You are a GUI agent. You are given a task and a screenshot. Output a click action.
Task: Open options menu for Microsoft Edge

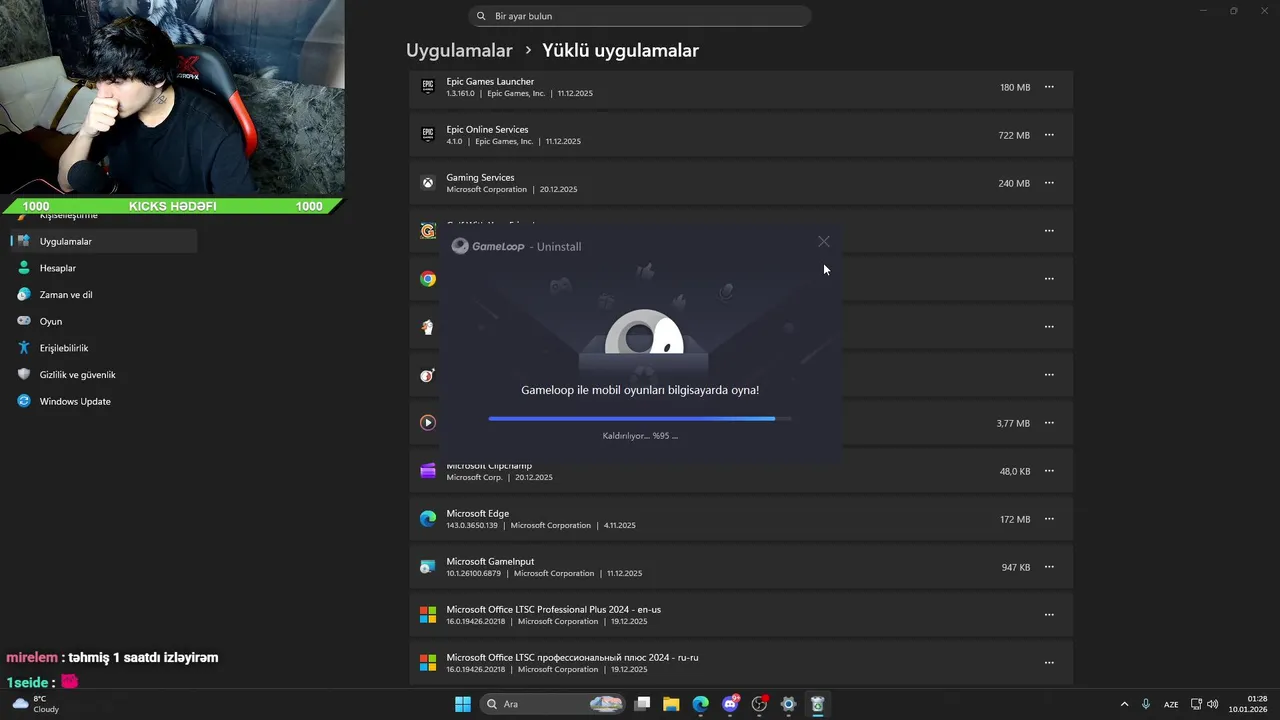pyautogui.click(x=1049, y=519)
